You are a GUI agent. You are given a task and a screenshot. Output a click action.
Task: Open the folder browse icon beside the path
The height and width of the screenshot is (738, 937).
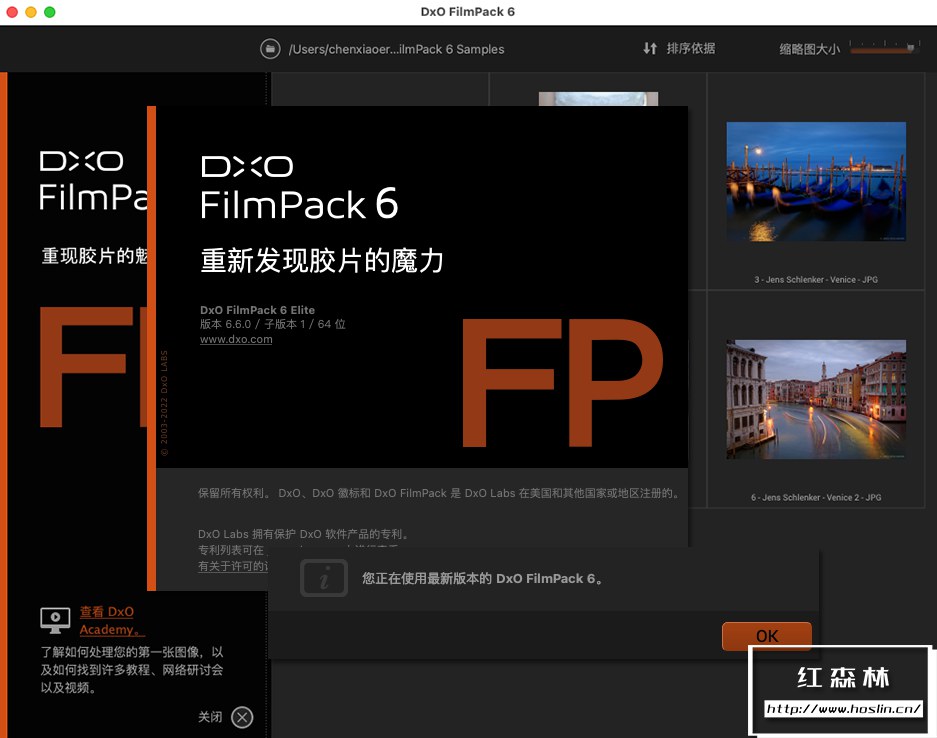coord(270,49)
